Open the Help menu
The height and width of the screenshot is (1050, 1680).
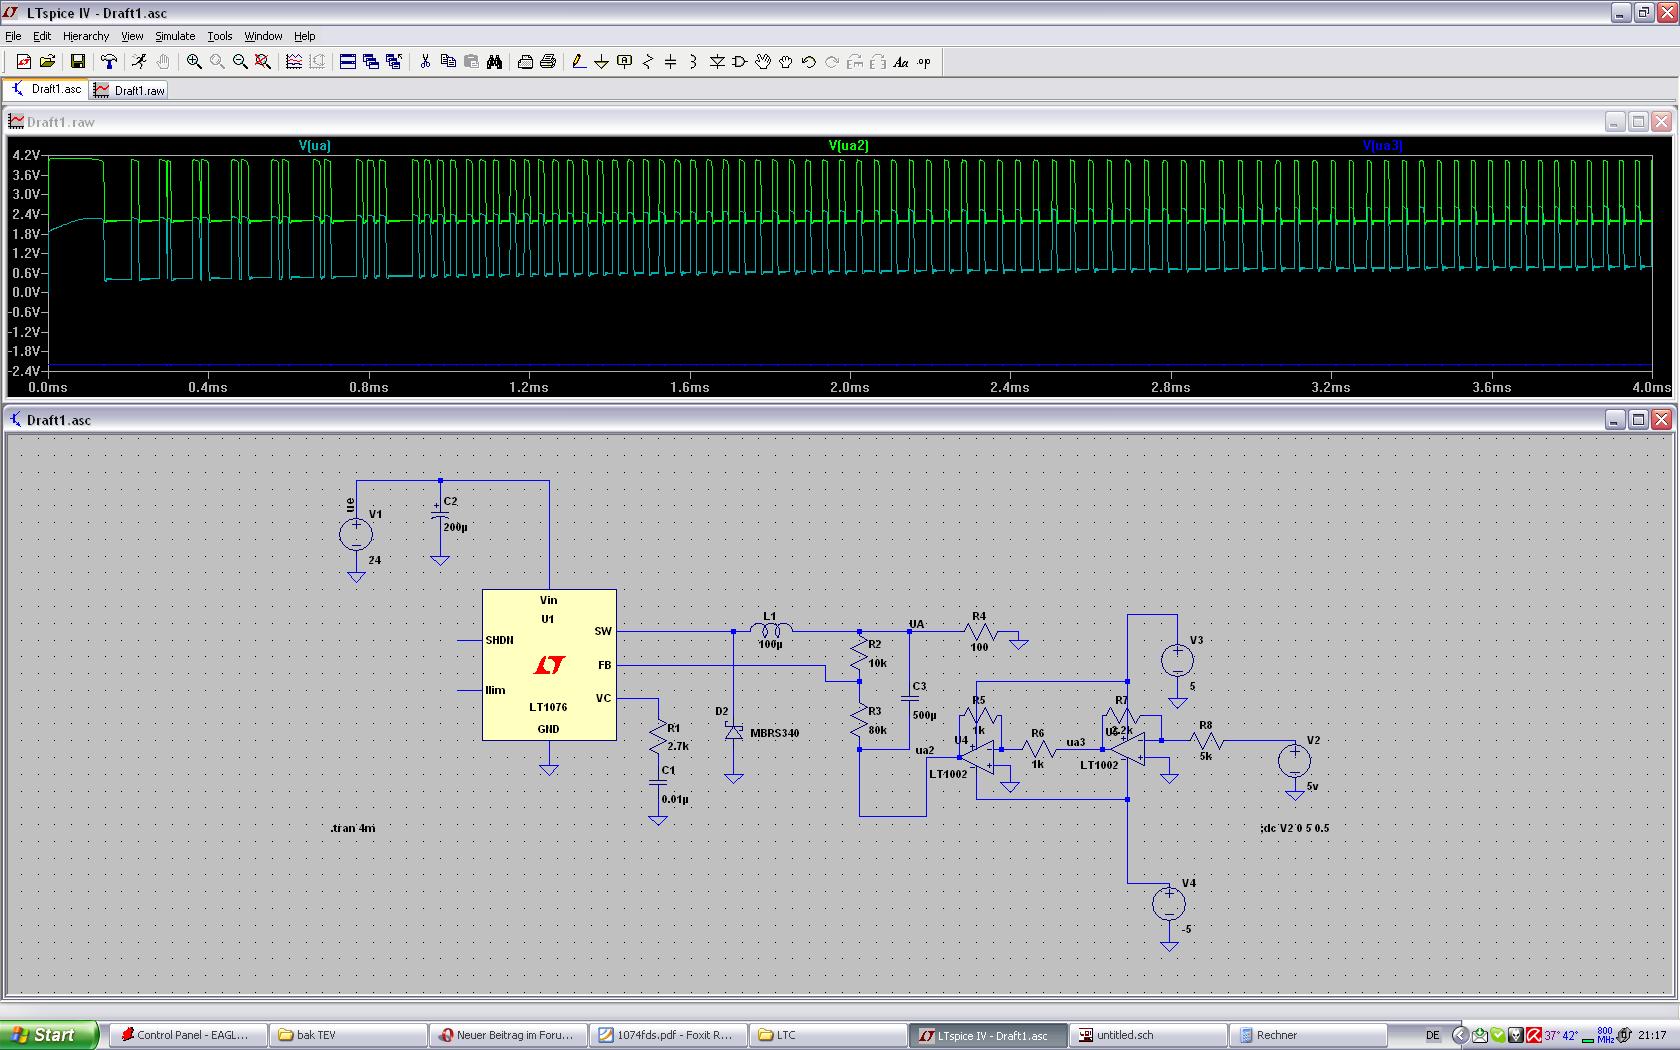pos(305,36)
